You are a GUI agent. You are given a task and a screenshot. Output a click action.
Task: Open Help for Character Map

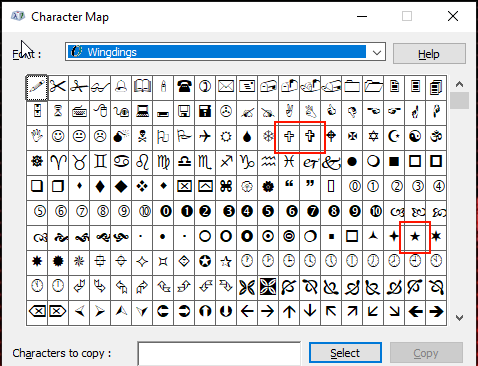click(429, 53)
